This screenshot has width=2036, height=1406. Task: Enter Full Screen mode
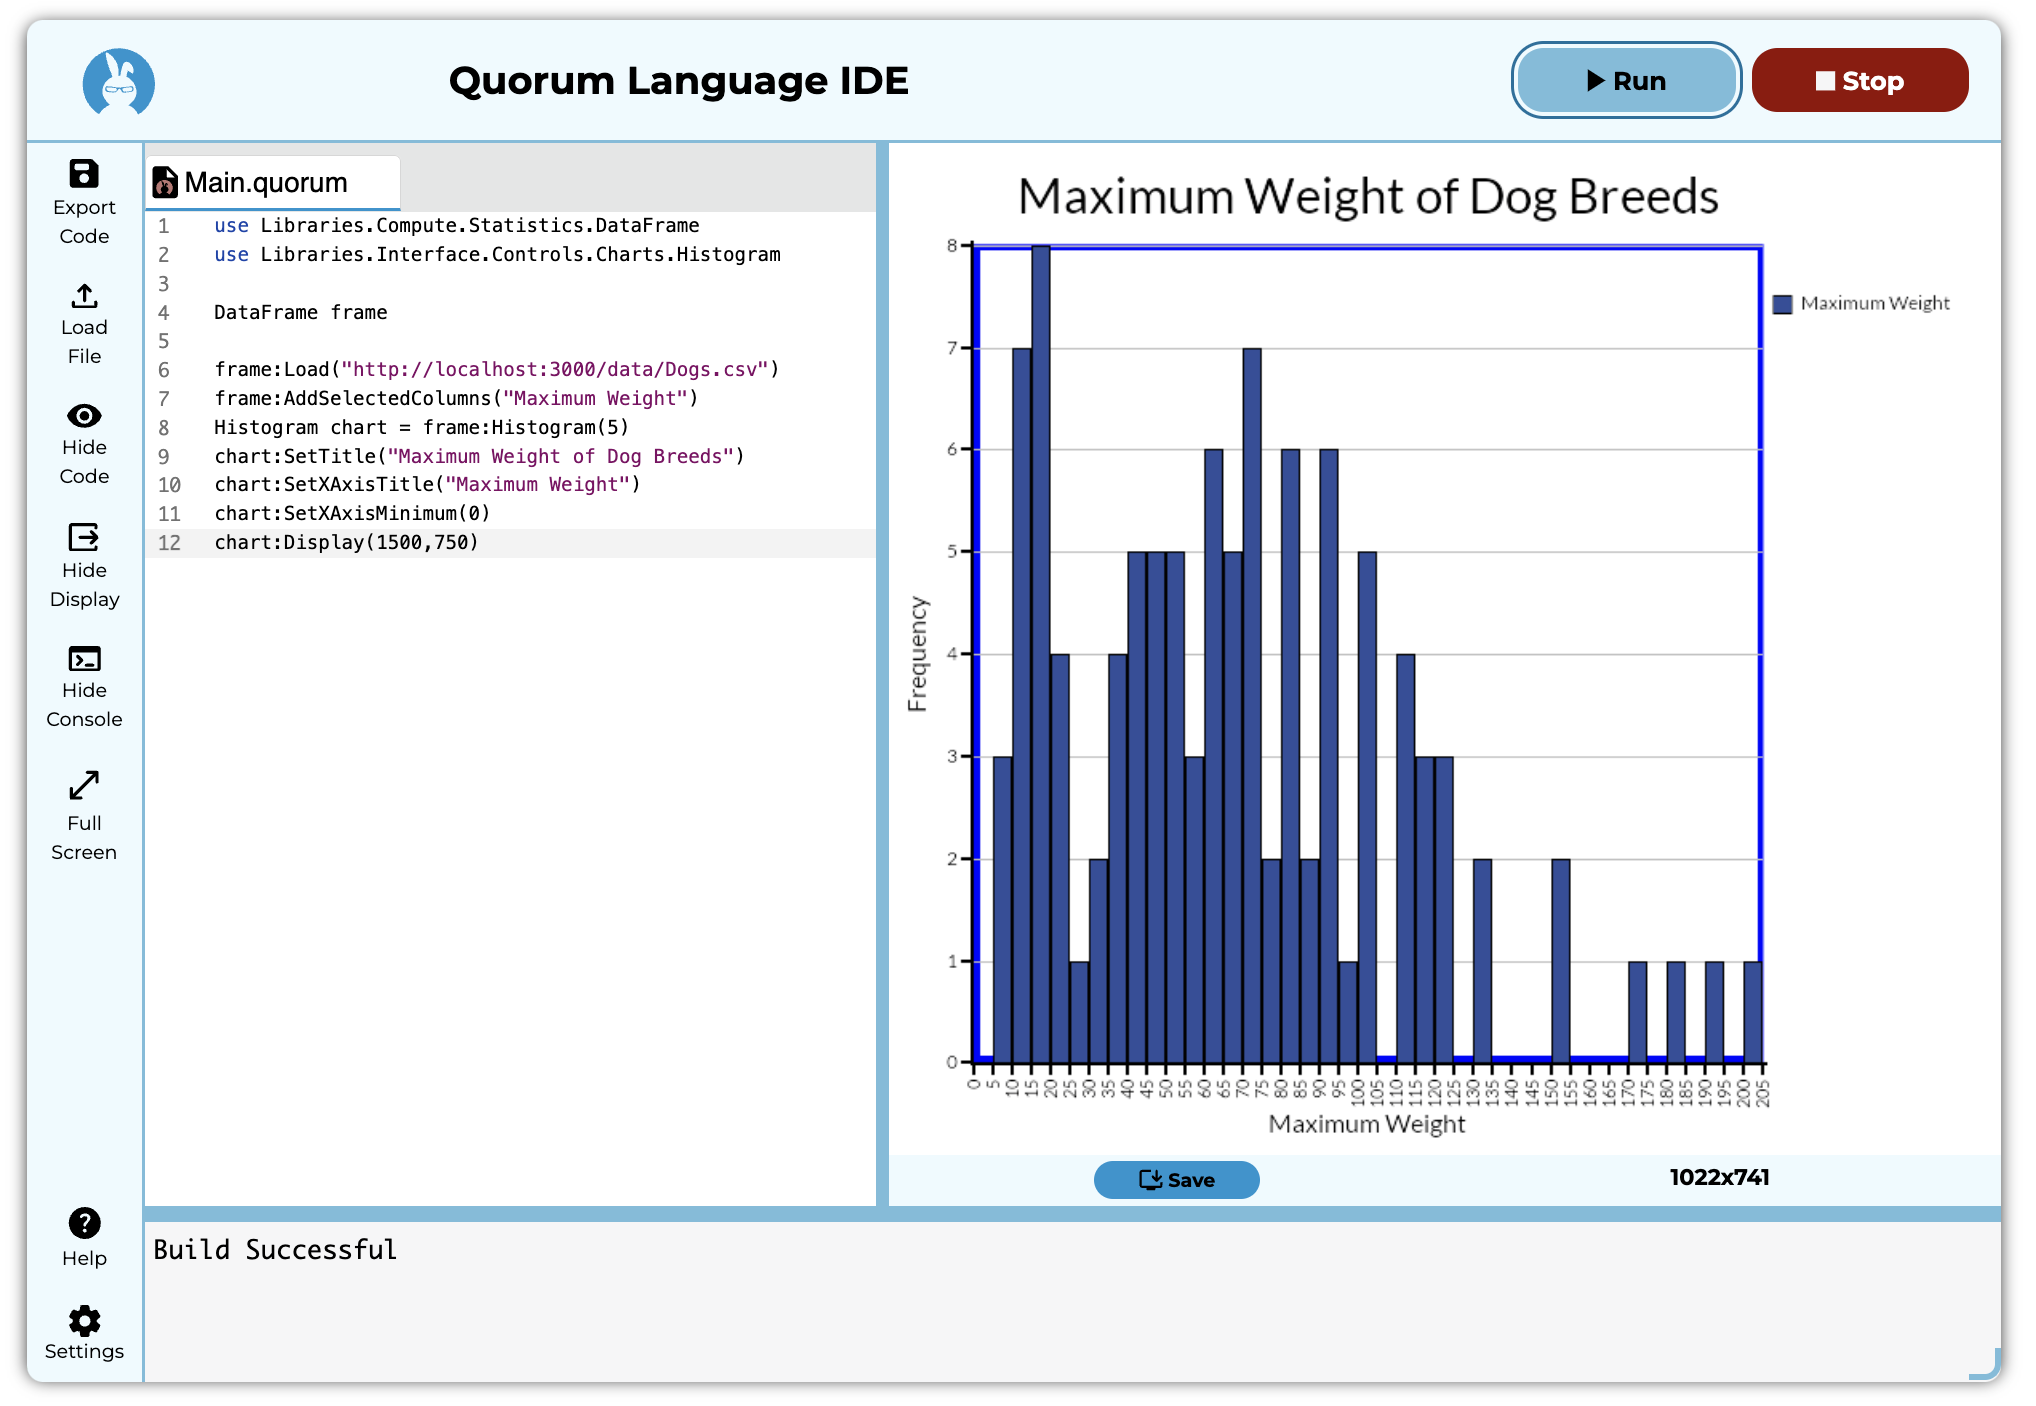[84, 786]
